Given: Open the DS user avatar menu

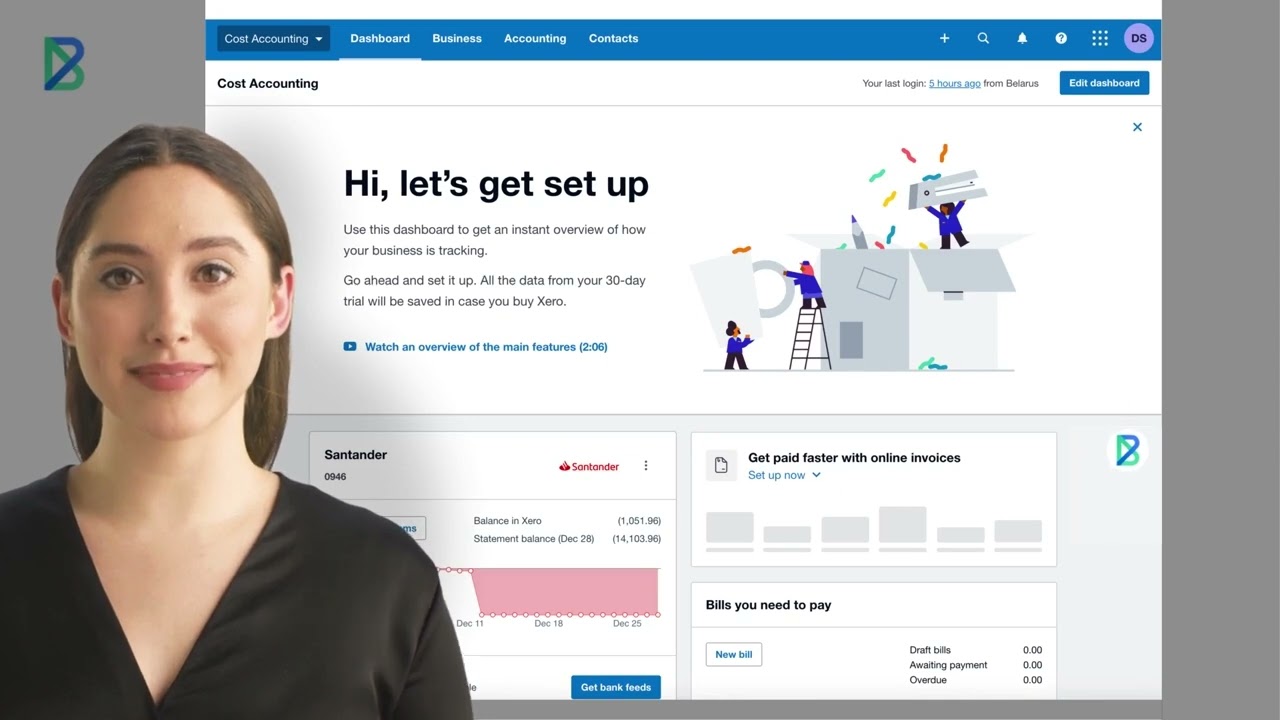Looking at the screenshot, I should [1139, 38].
